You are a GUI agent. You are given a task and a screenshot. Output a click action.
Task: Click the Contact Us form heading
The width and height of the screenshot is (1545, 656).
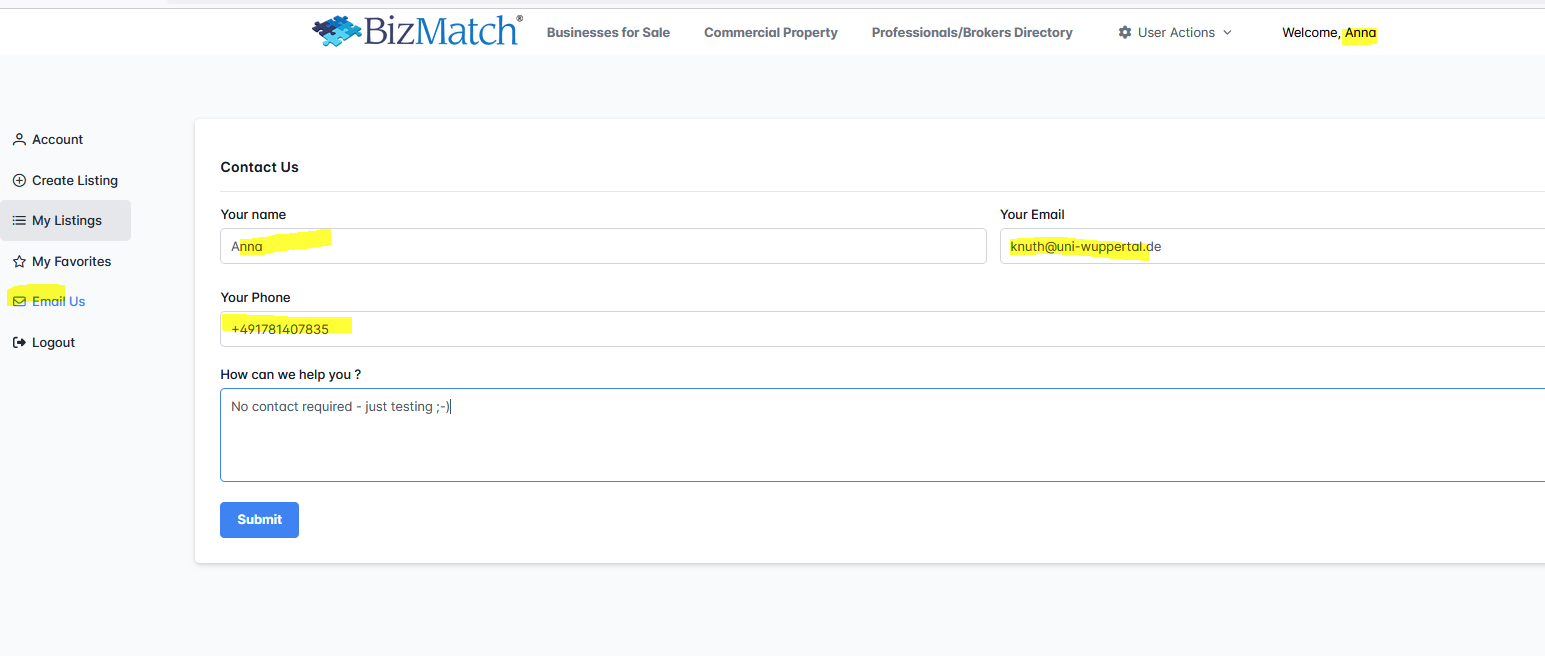coord(259,167)
